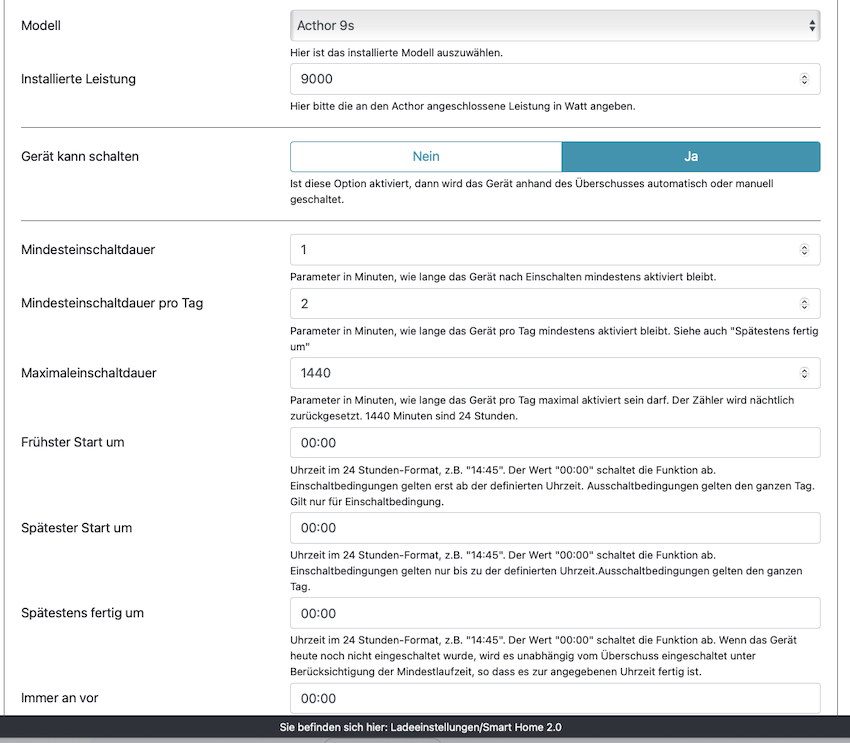Click the Spätester Start um time field
The image size is (850, 743).
coord(555,528)
